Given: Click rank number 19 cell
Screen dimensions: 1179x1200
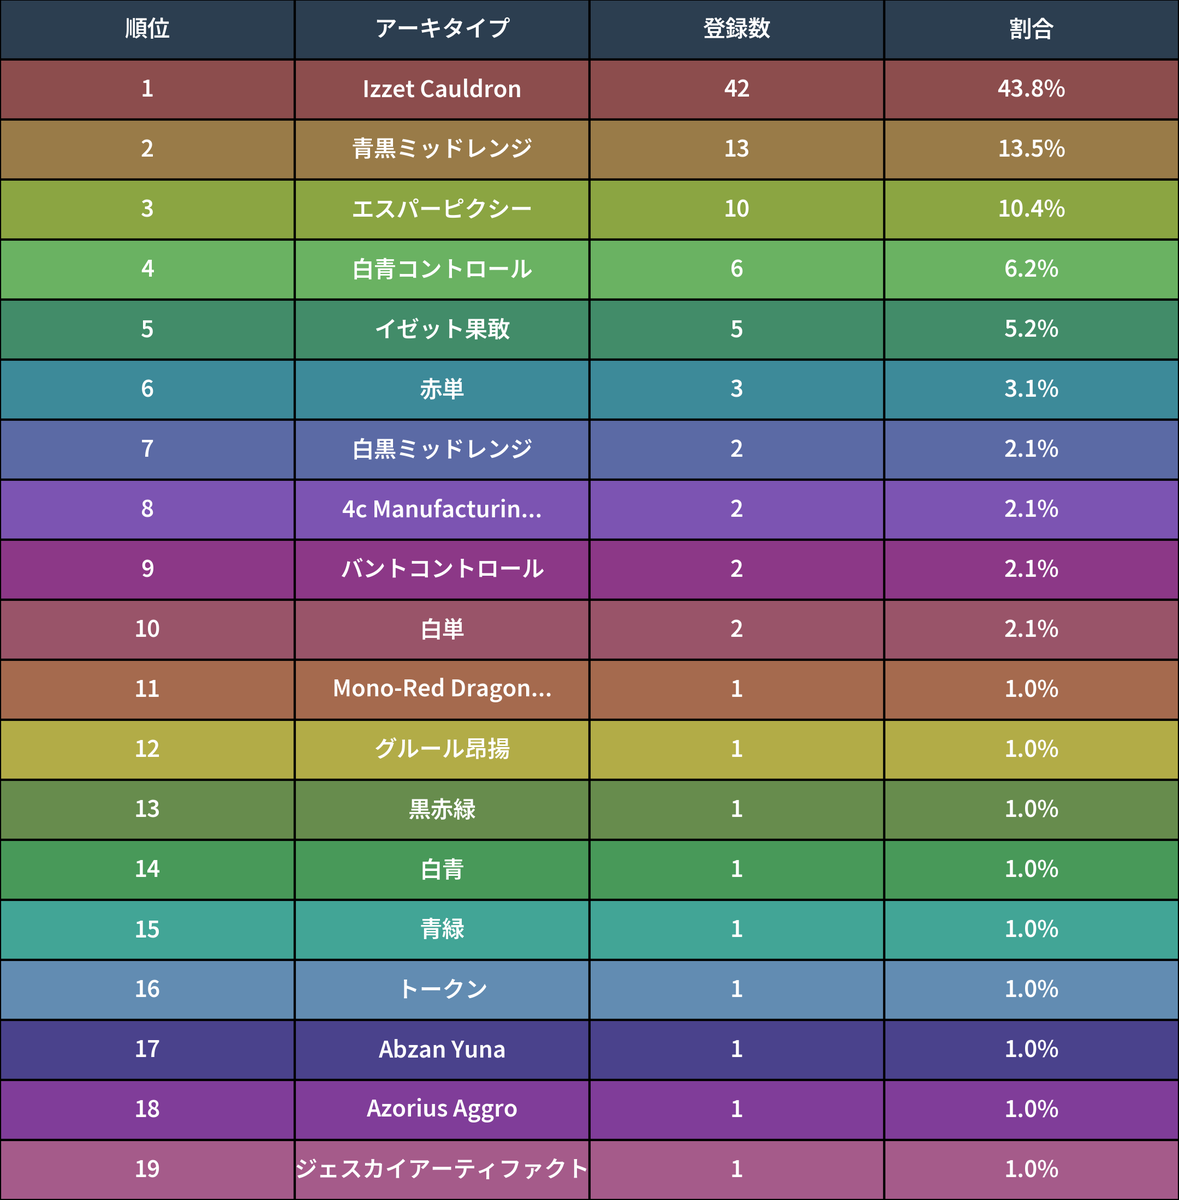Looking at the screenshot, I should tap(147, 1169).
